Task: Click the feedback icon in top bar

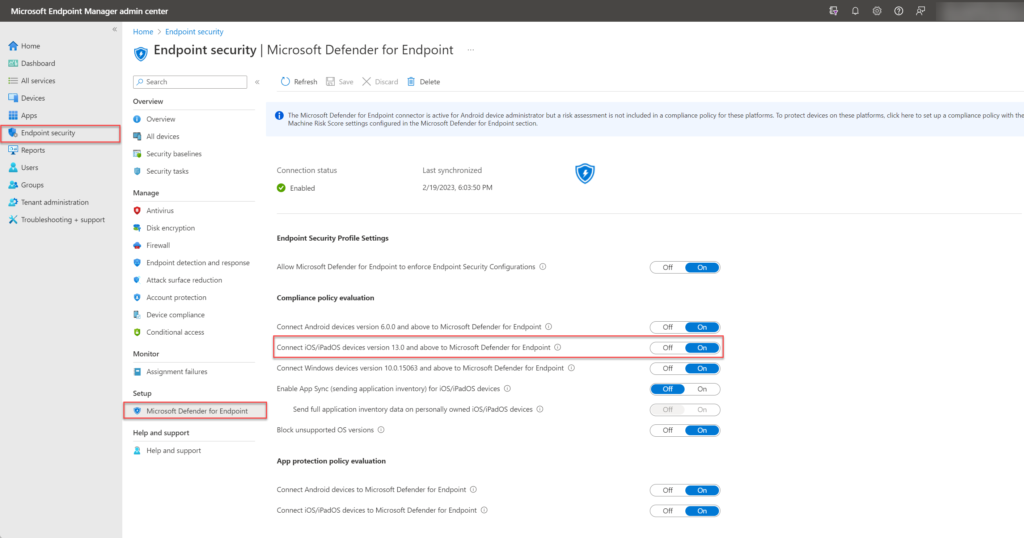Action: tap(920, 11)
